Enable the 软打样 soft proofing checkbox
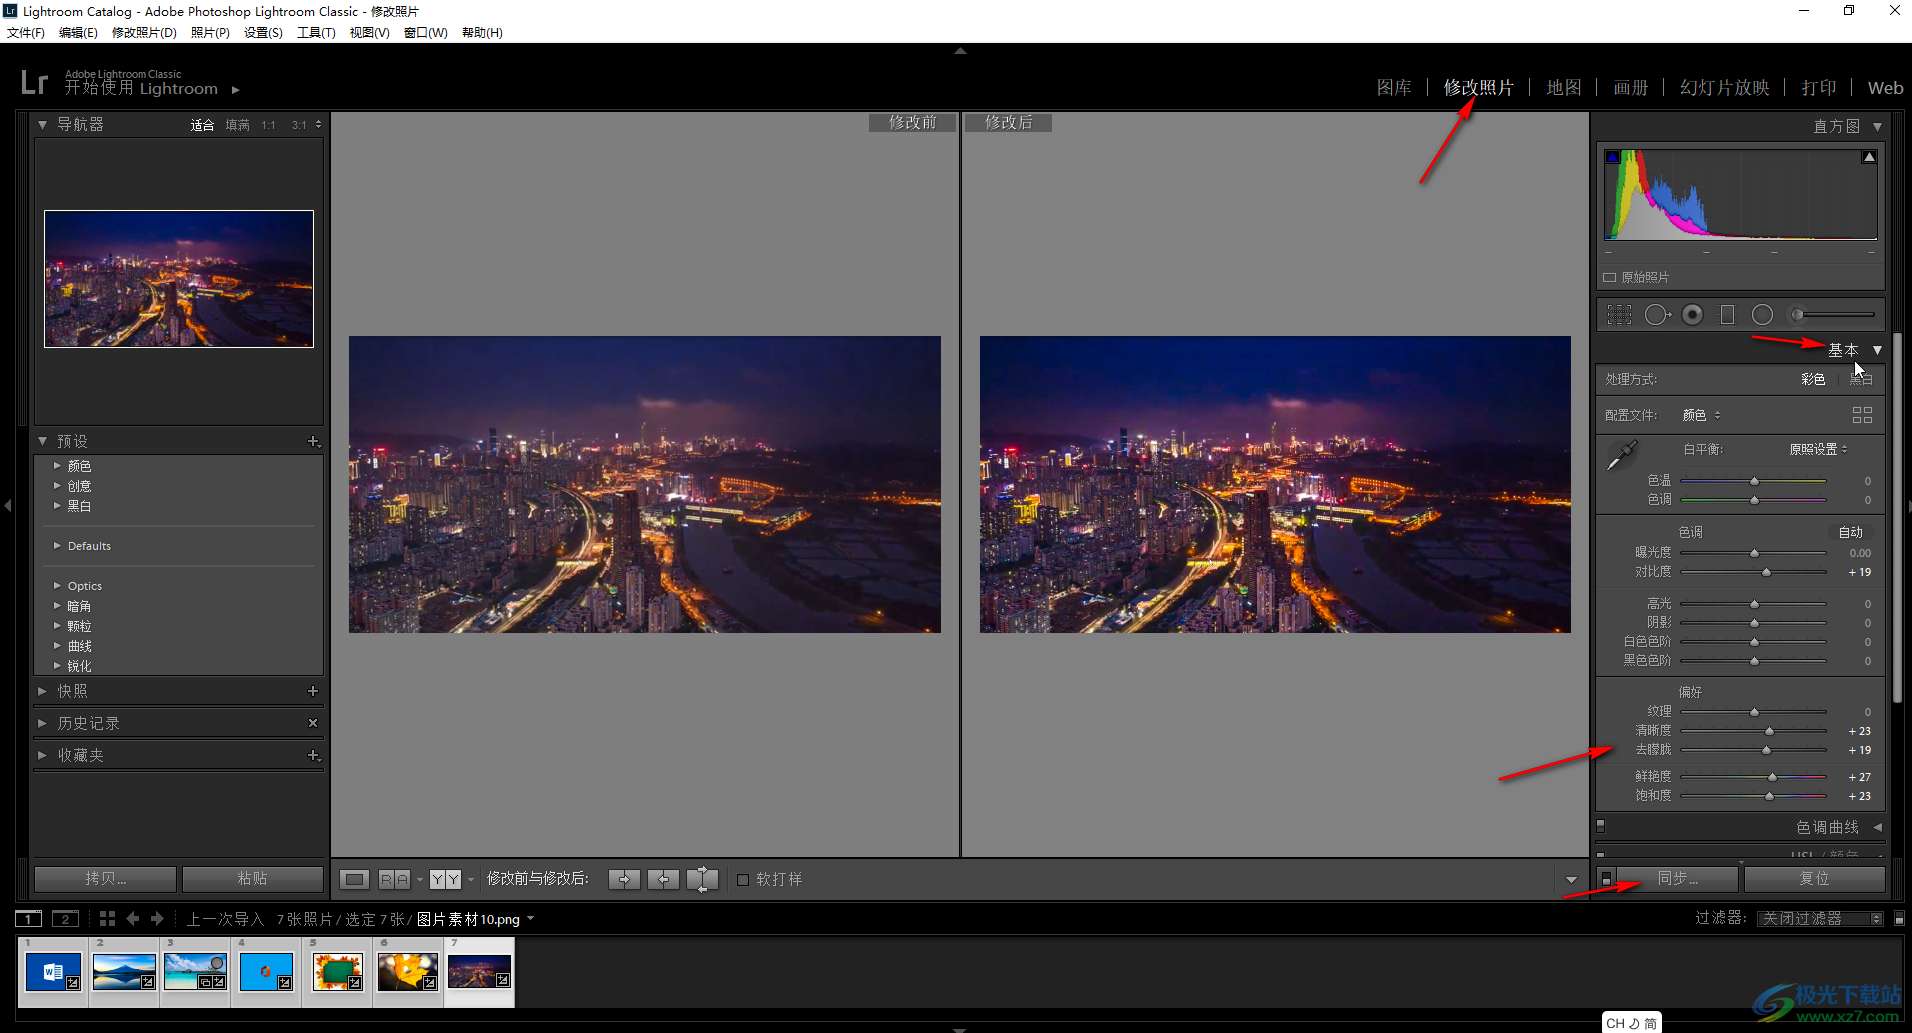This screenshot has height=1033, width=1912. coord(743,880)
